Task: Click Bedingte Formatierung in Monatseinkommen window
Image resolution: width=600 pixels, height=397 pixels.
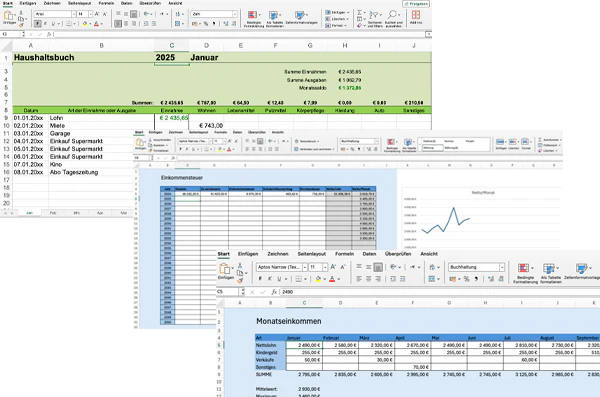Action: [x=525, y=273]
